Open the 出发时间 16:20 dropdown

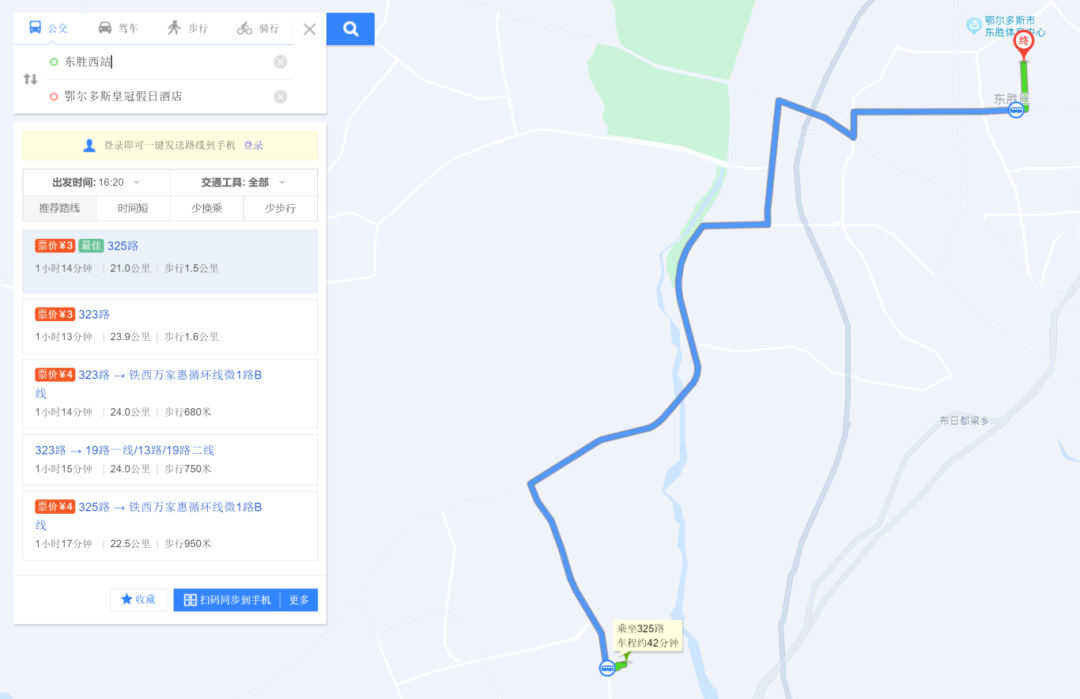coord(96,182)
